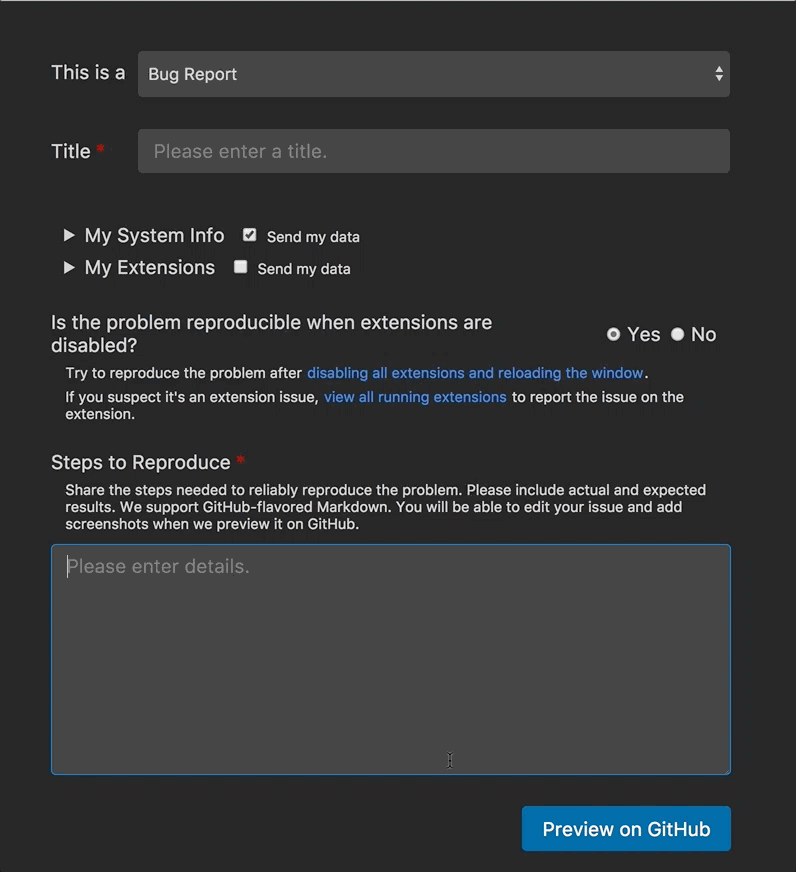Select the No radio button
Screen dimensions: 796x872
(x=677, y=334)
